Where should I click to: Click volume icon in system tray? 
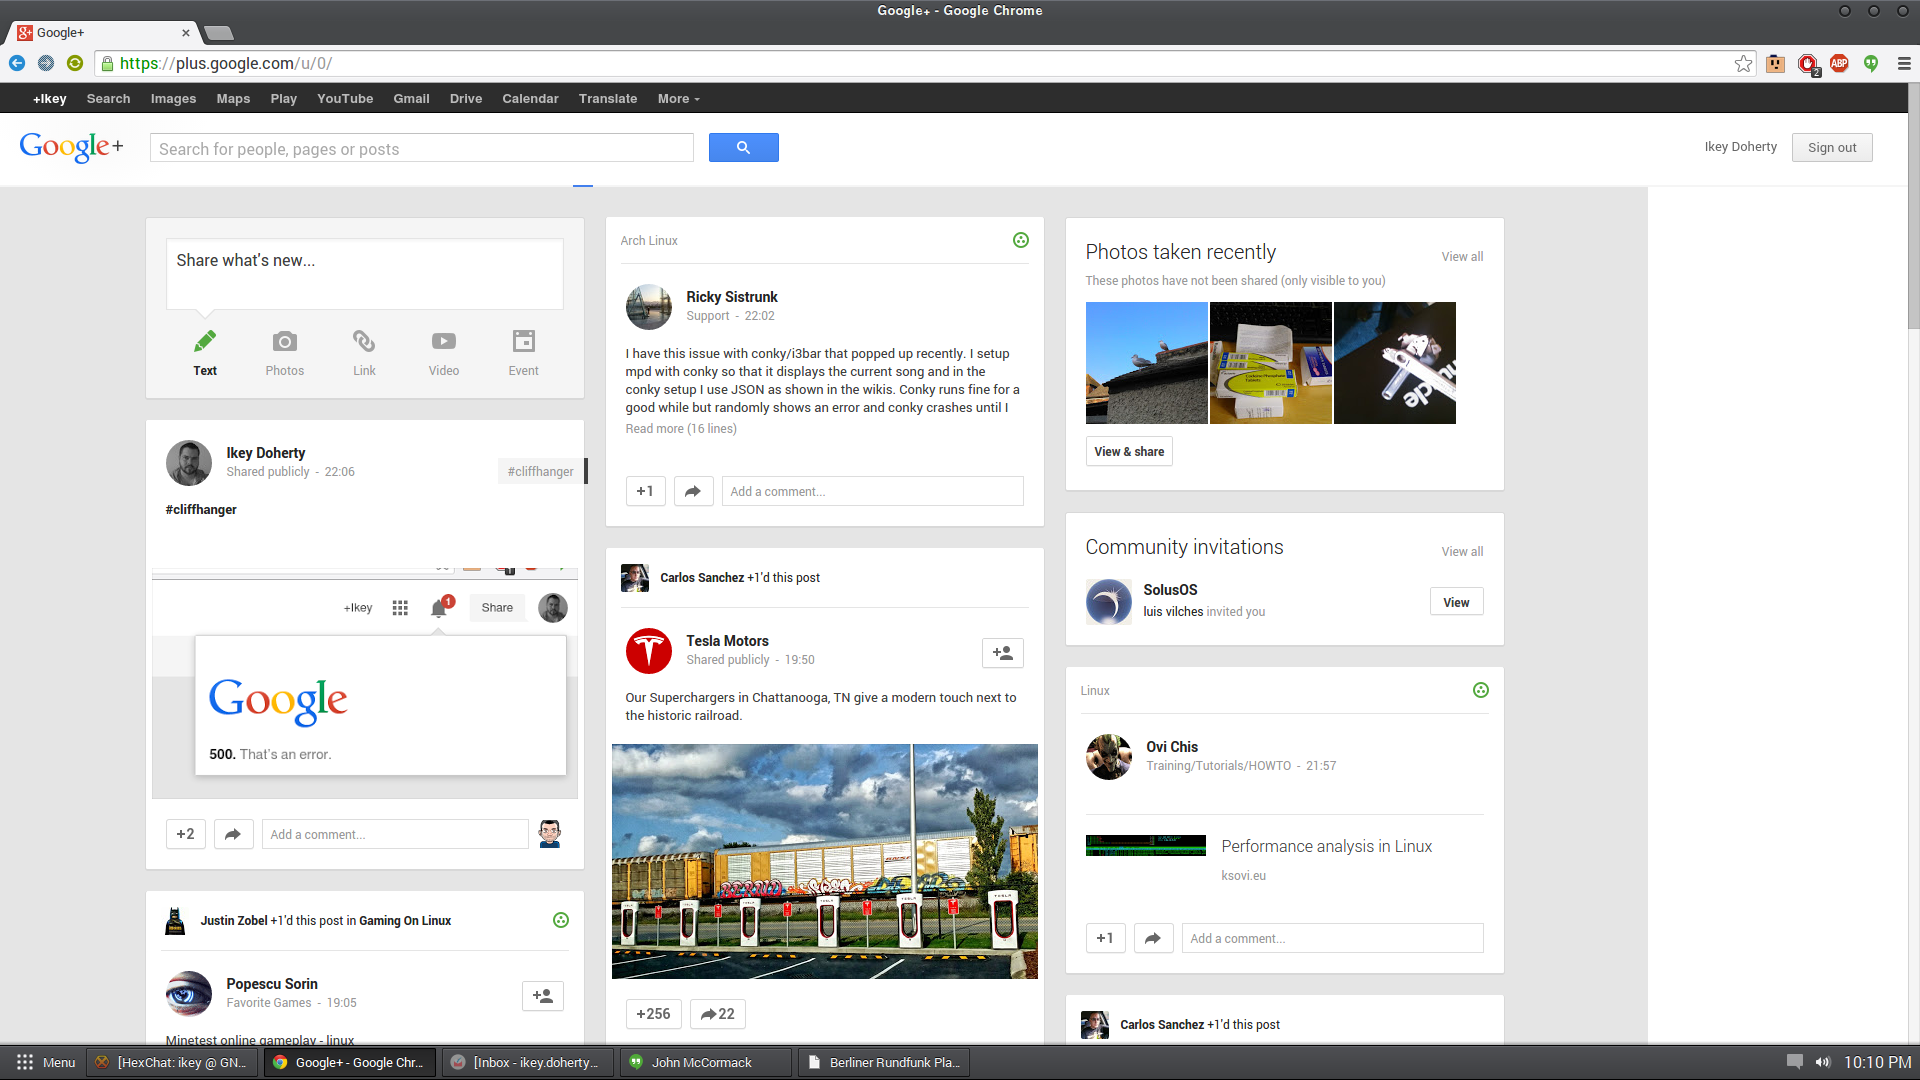pyautogui.click(x=1823, y=1062)
